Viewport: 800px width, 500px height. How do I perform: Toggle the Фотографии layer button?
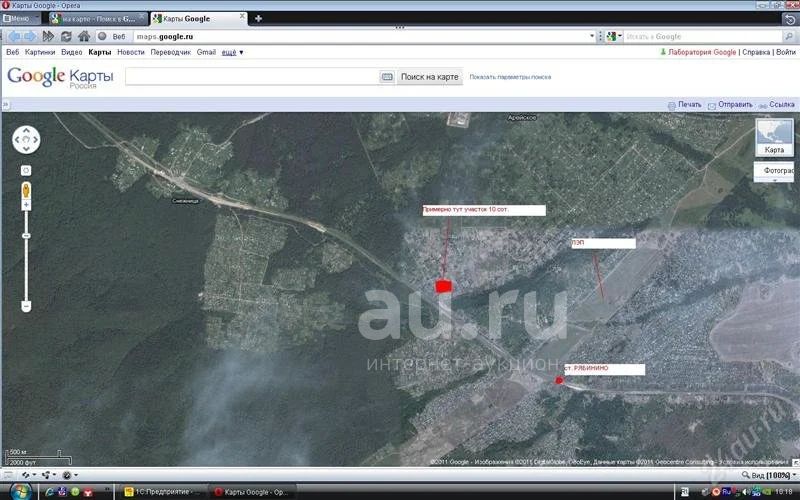[777, 171]
